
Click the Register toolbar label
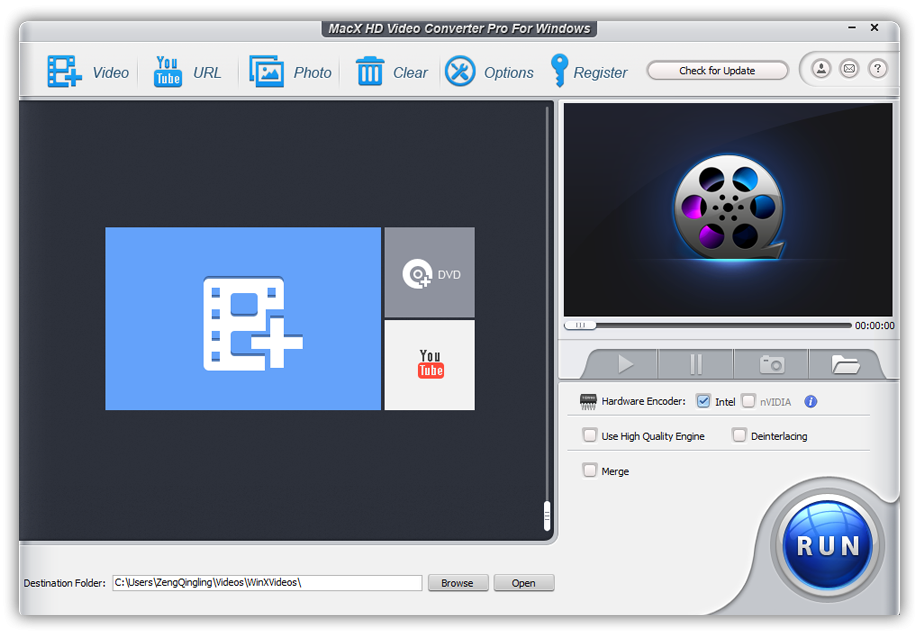600,73
